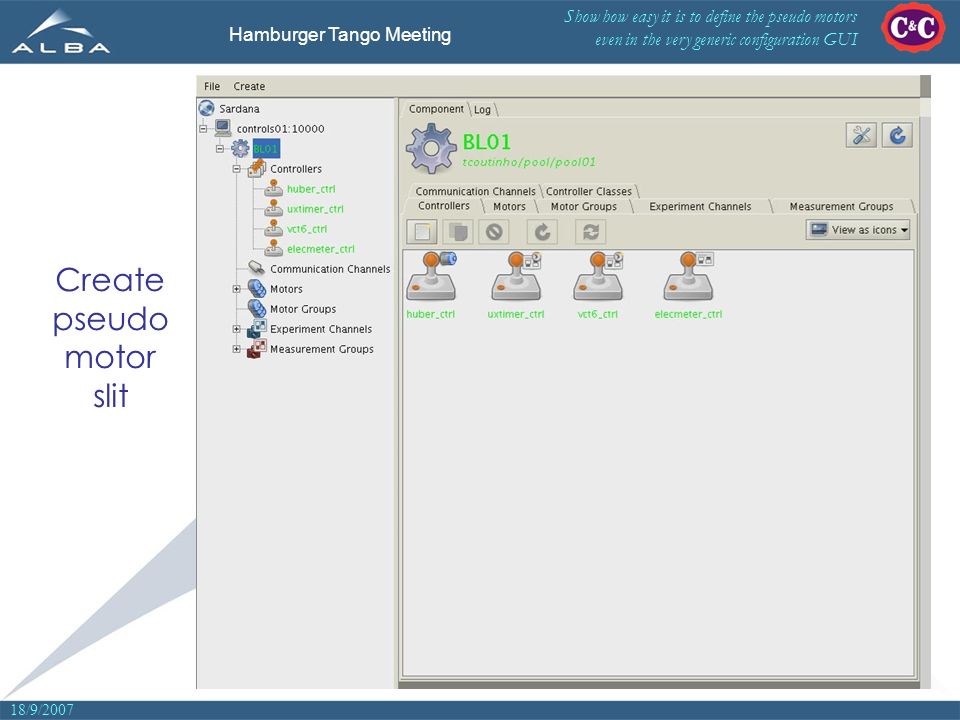
Task: Click the tcoutinho/pool/pool01 device name text
Action: coord(528,162)
